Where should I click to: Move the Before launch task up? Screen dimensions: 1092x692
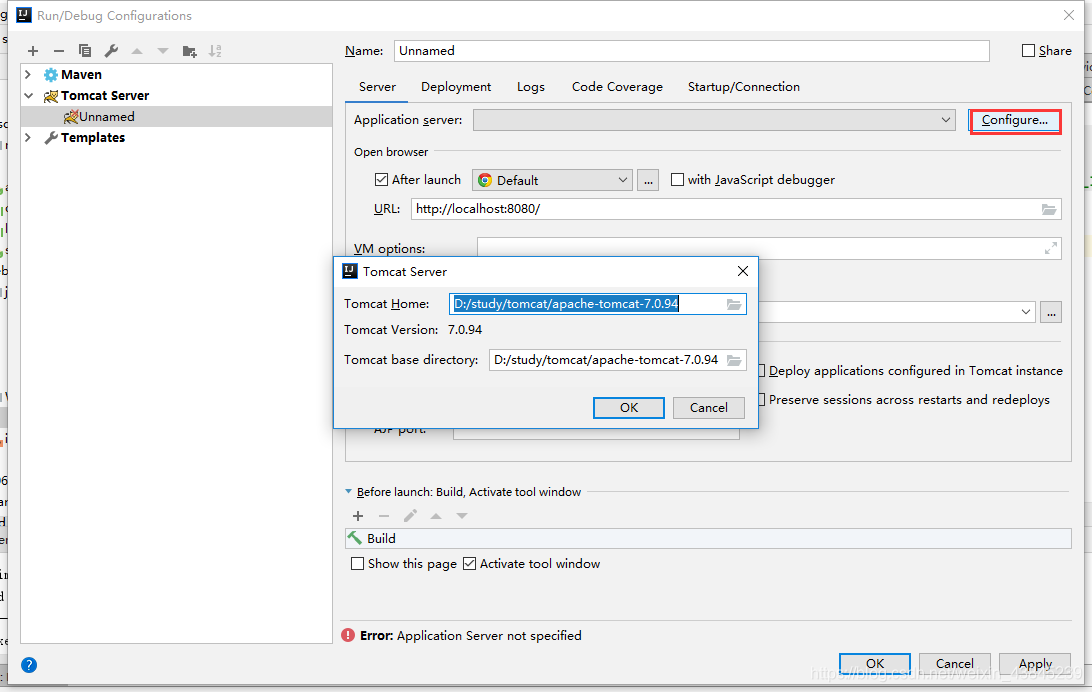pyautogui.click(x=436, y=516)
